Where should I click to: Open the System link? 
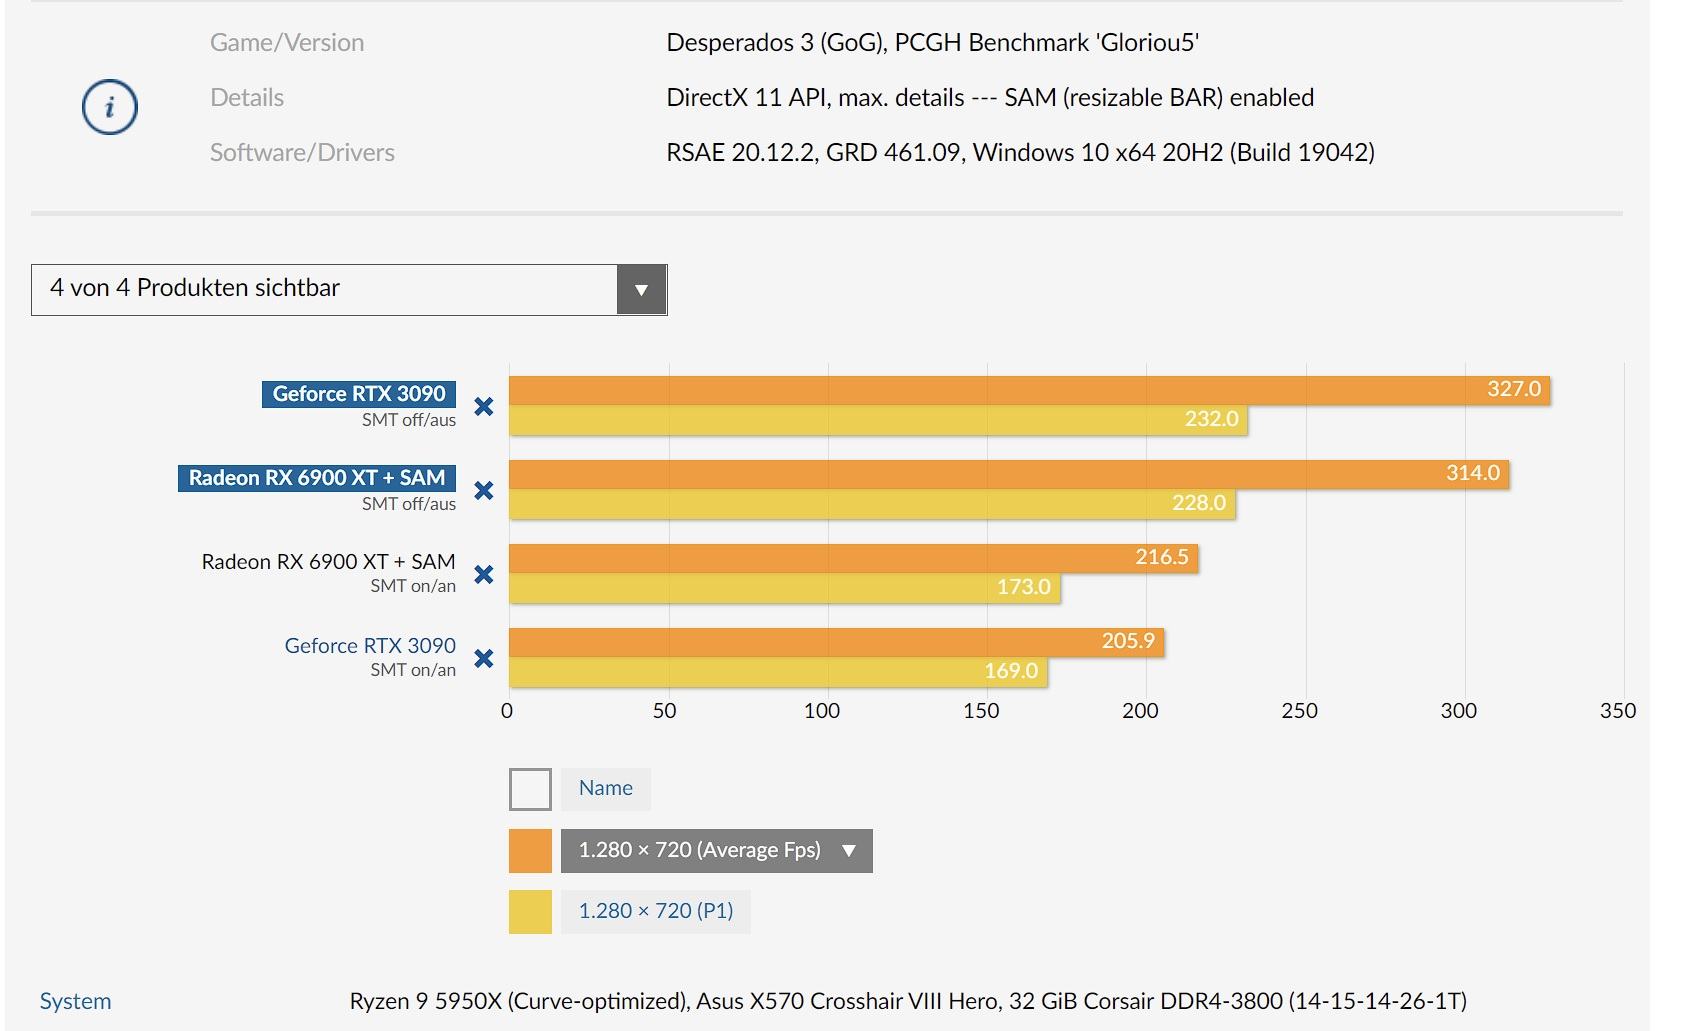tap(75, 1001)
